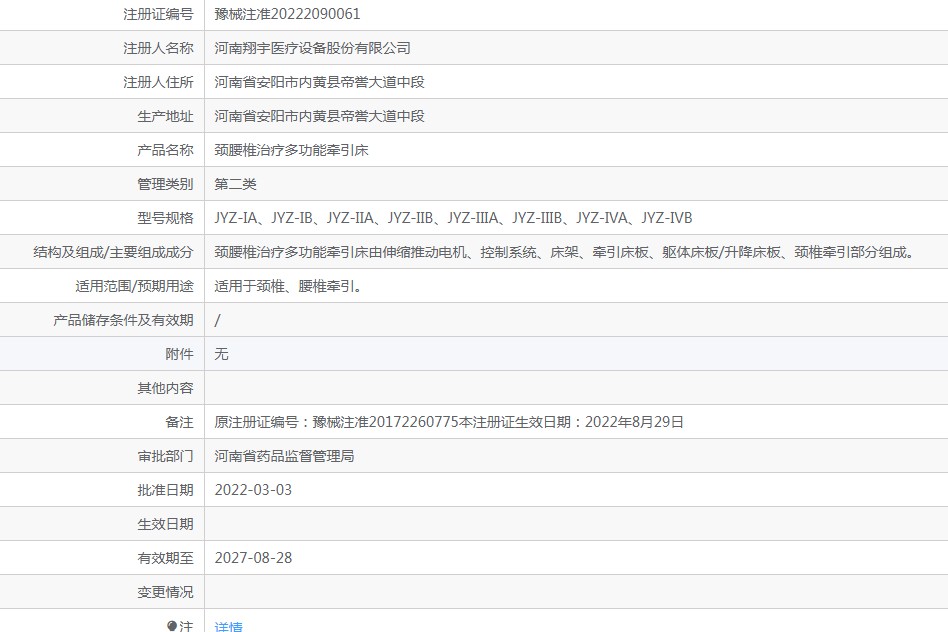Select registration number 豫械注准20222090061
The image size is (948, 632).
287,14
